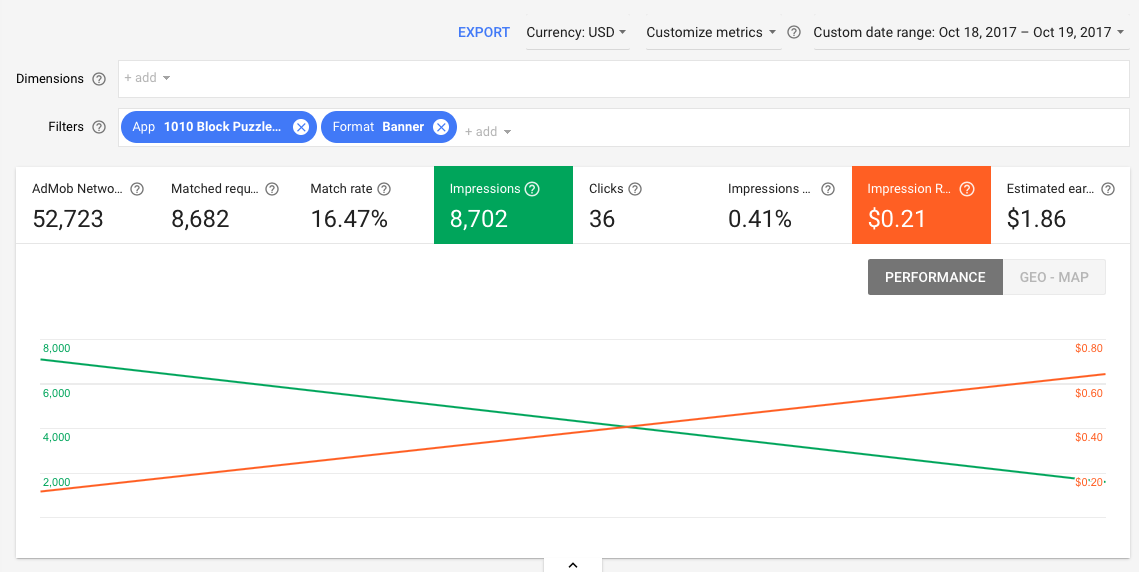Click the $0.80 axis label
The height and width of the screenshot is (572, 1139).
click(x=1089, y=348)
